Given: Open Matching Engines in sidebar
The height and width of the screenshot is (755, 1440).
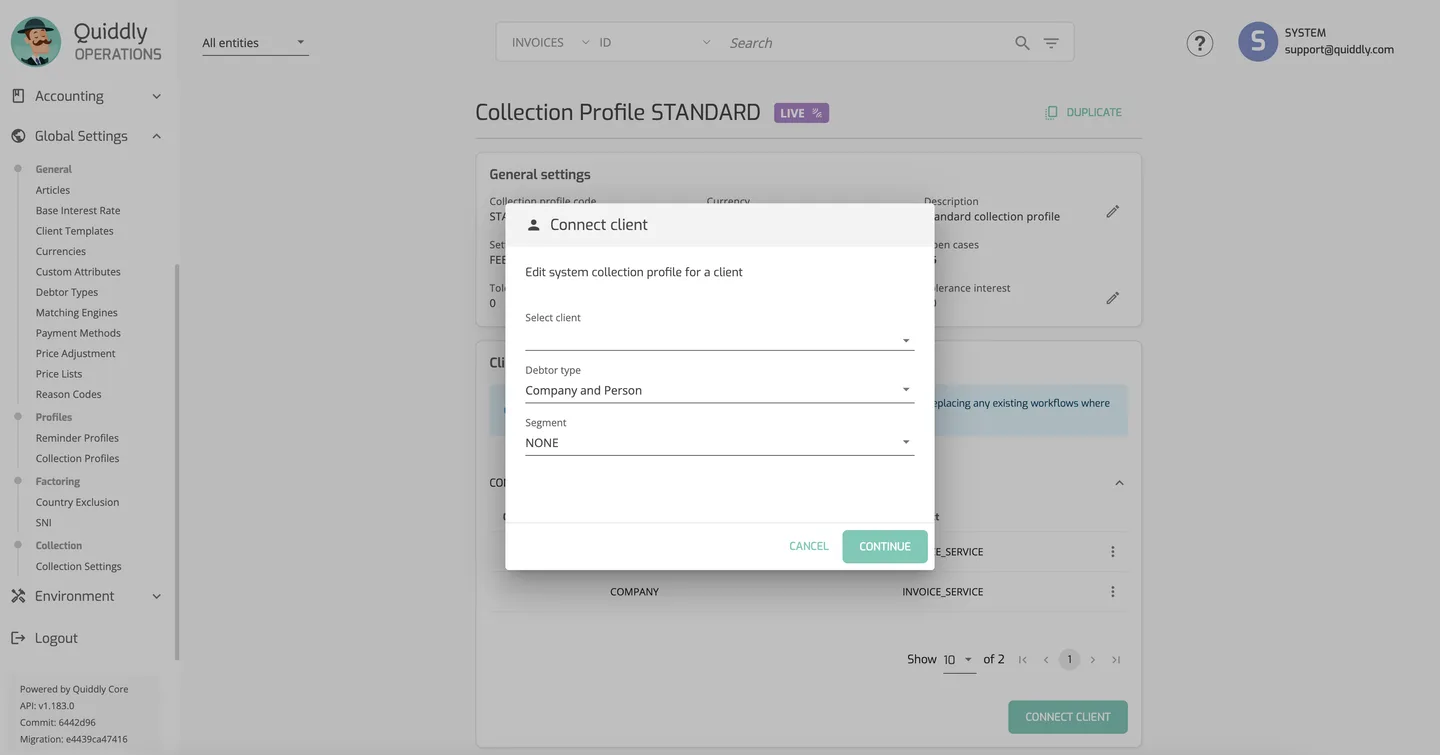Looking at the screenshot, I should point(76,313).
